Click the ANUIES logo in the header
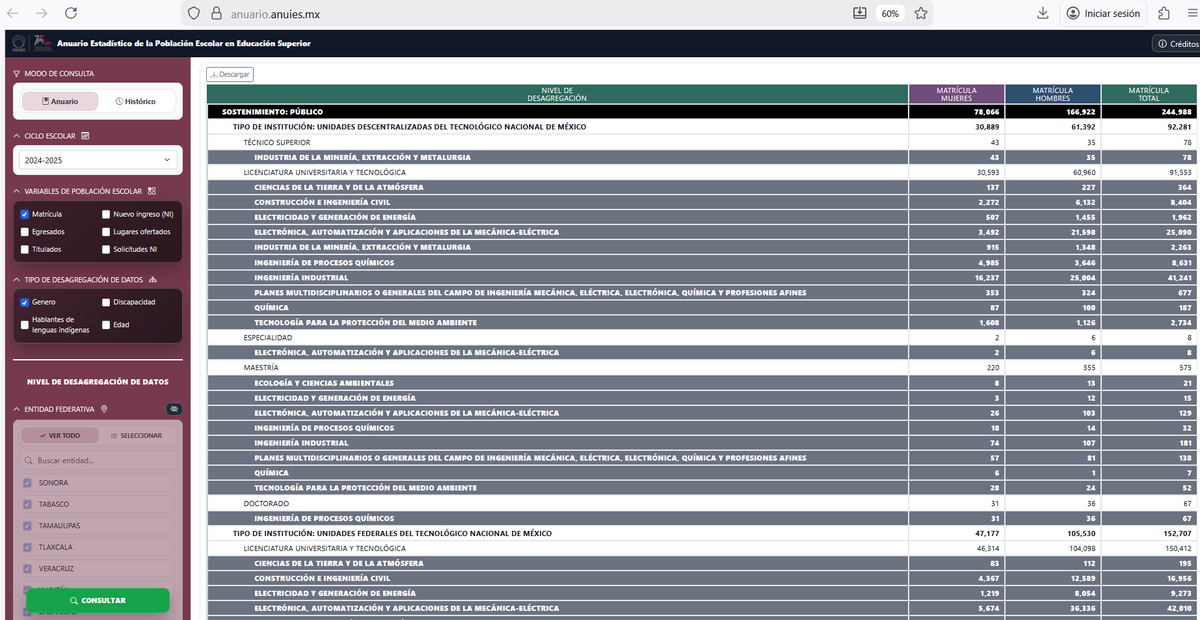Viewport: 1200px width, 620px height. click(x=17, y=44)
